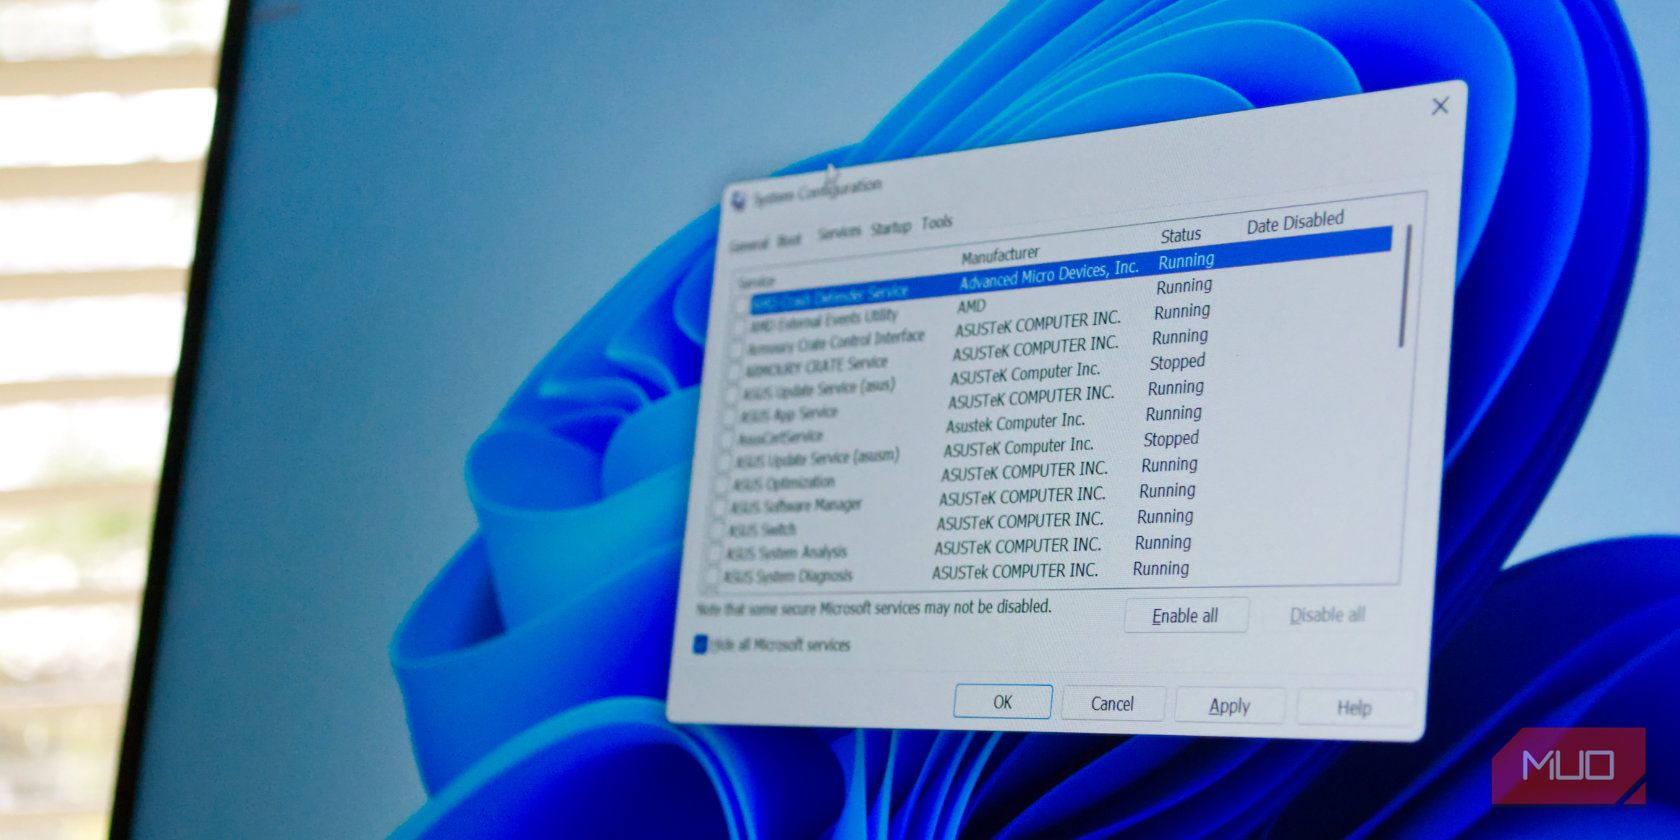Click the Cancel button

point(1112,704)
